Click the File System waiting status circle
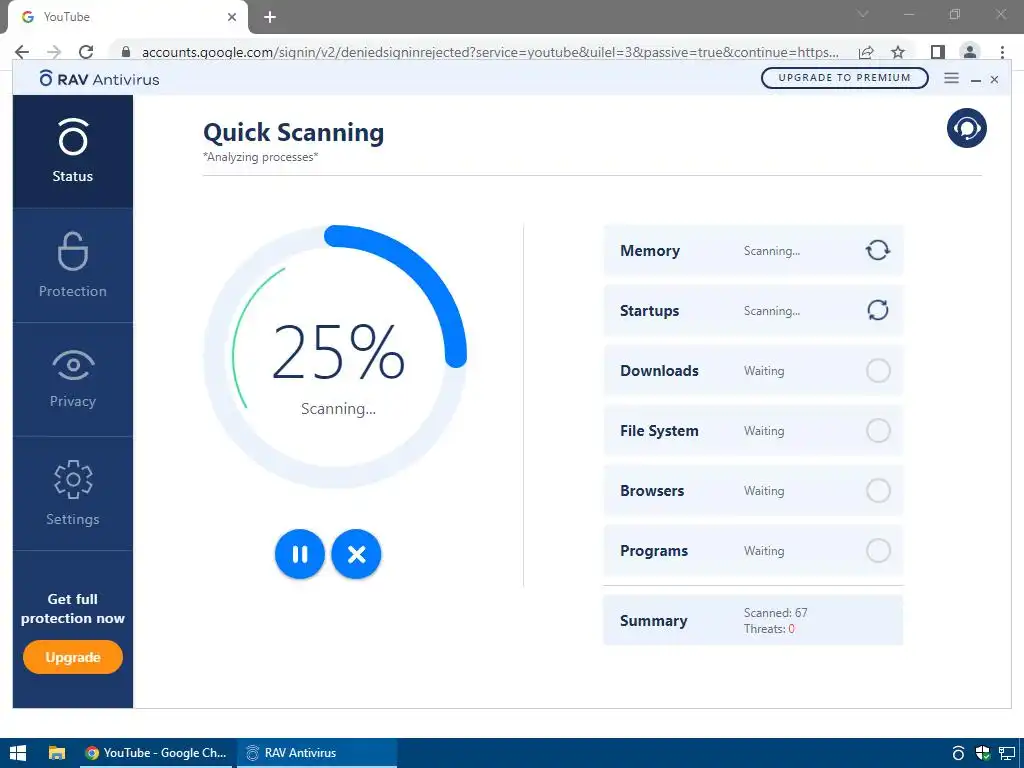Screen dimensions: 1024x768 coord(878,430)
